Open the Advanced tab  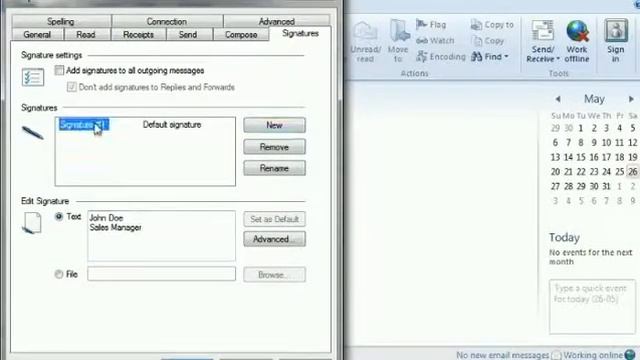tap(276, 21)
